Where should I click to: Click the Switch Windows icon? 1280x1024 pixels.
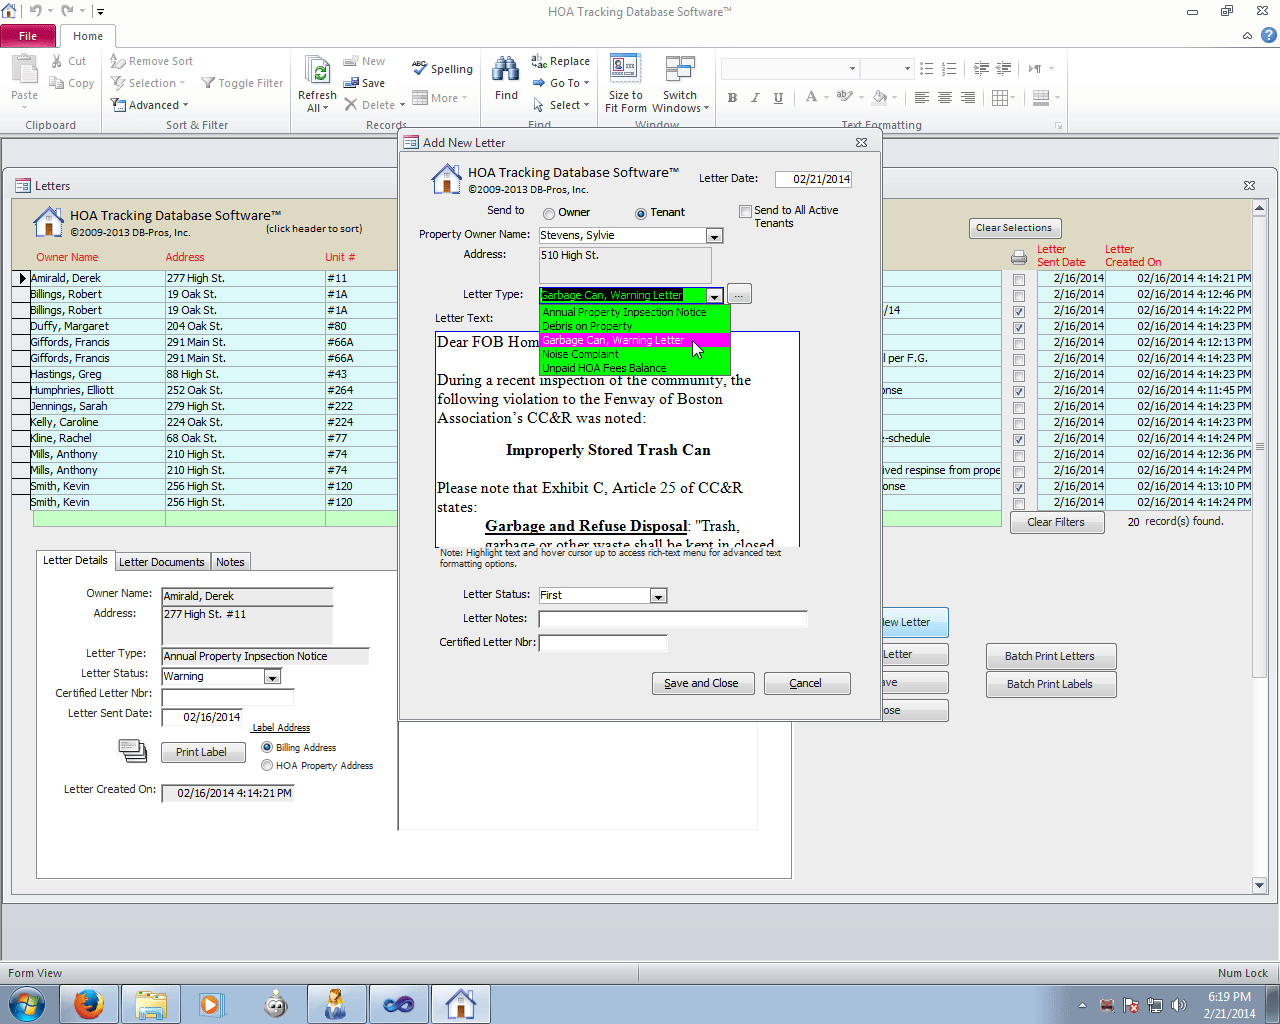tap(680, 70)
